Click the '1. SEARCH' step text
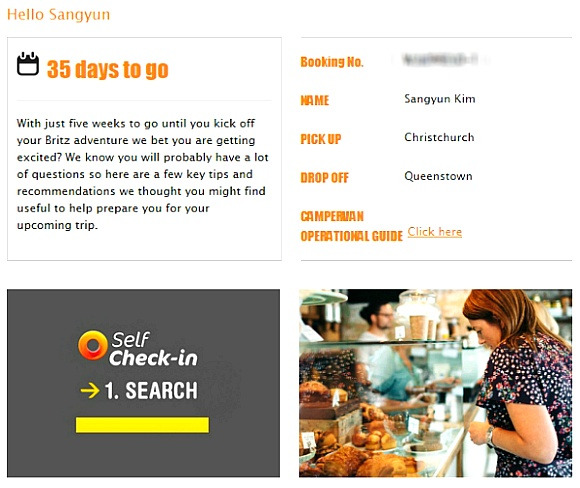580x488 pixels. (151, 391)
